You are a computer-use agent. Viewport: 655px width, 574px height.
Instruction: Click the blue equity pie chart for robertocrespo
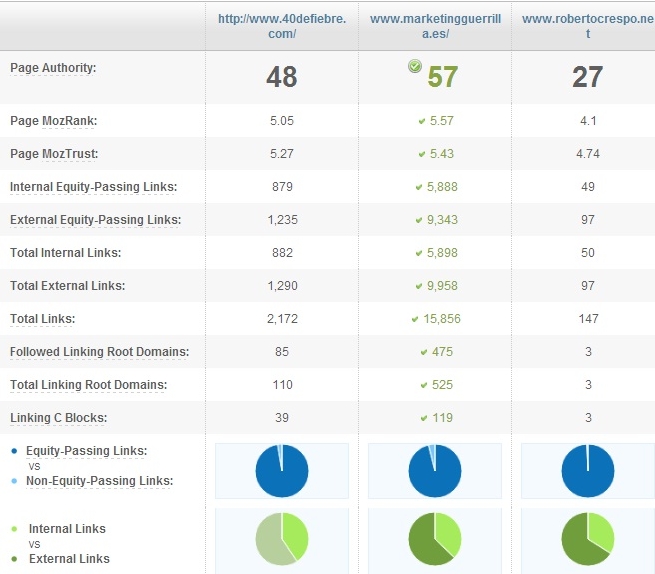pyautogui.click(x=588, y=471)
